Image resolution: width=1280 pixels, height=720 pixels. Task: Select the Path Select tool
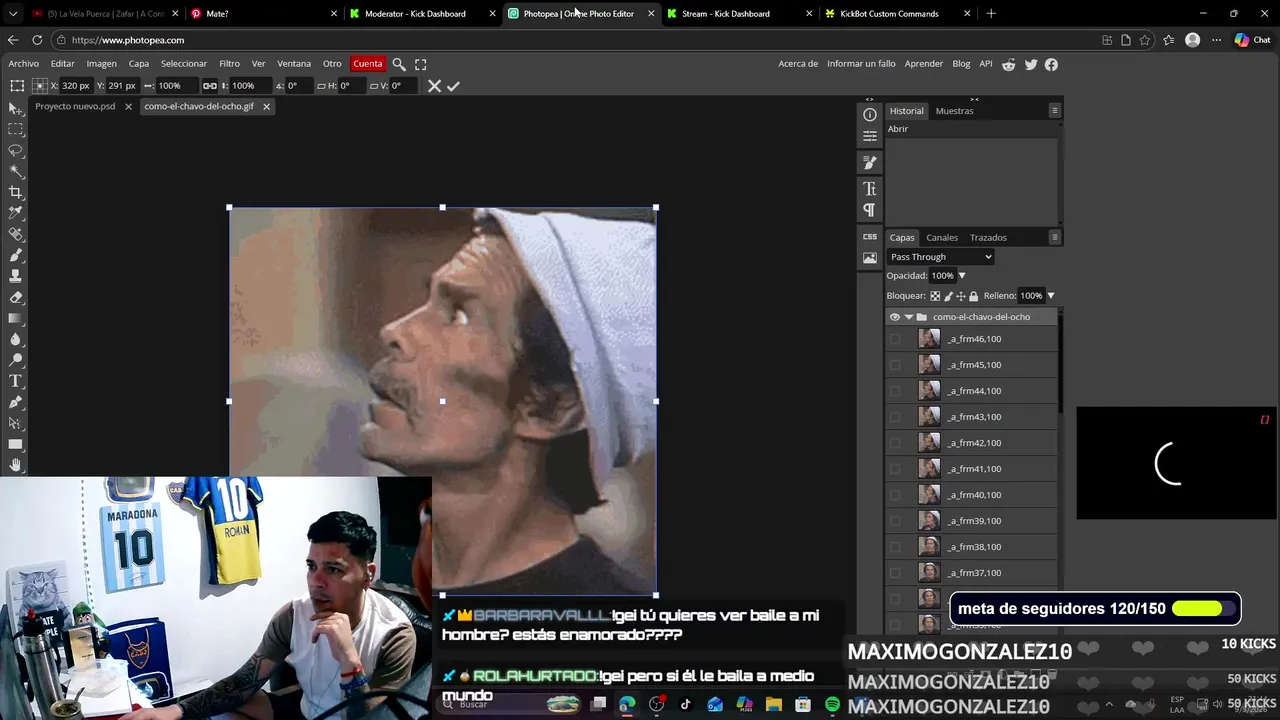coord(15,423)
